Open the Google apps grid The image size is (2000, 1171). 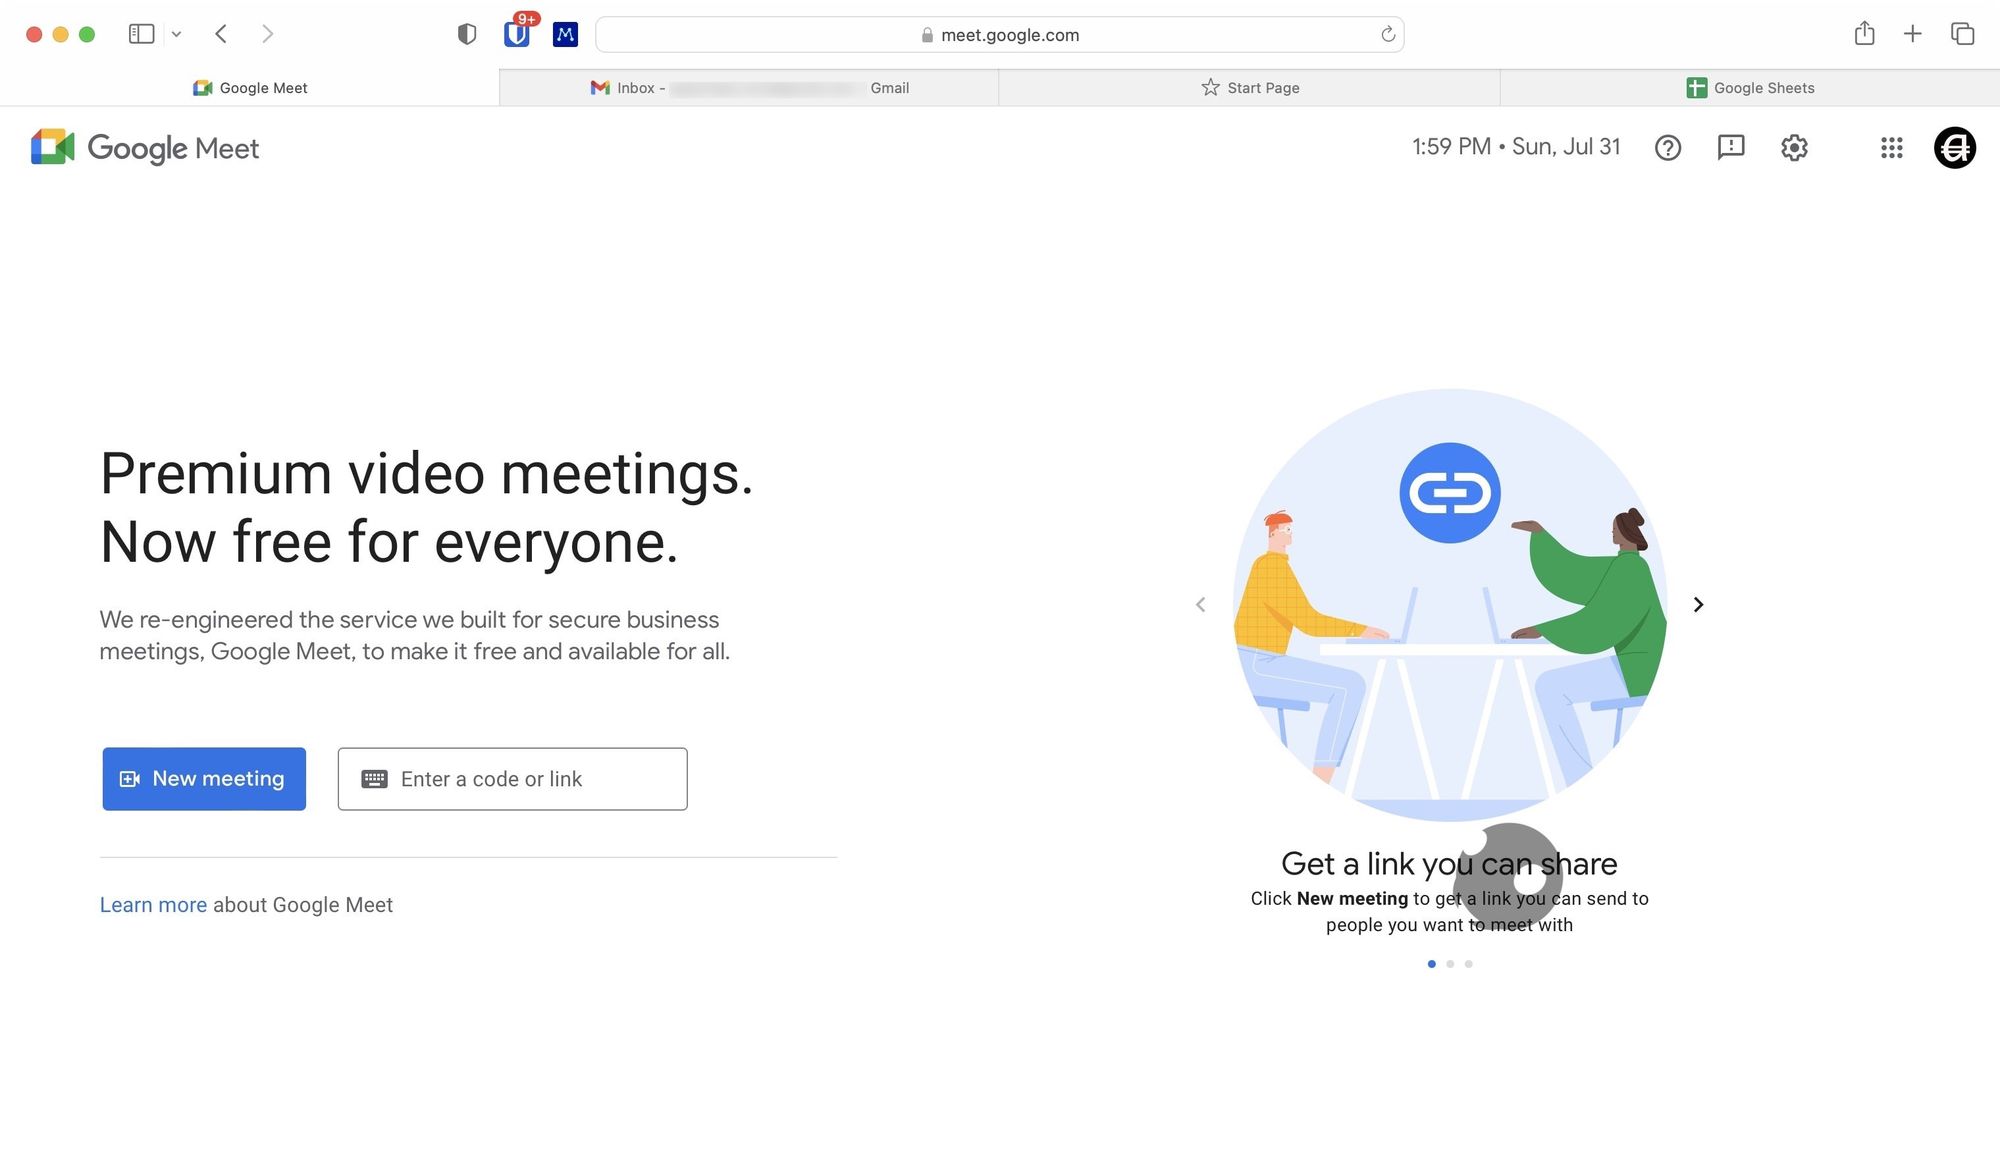[1891, 148]
